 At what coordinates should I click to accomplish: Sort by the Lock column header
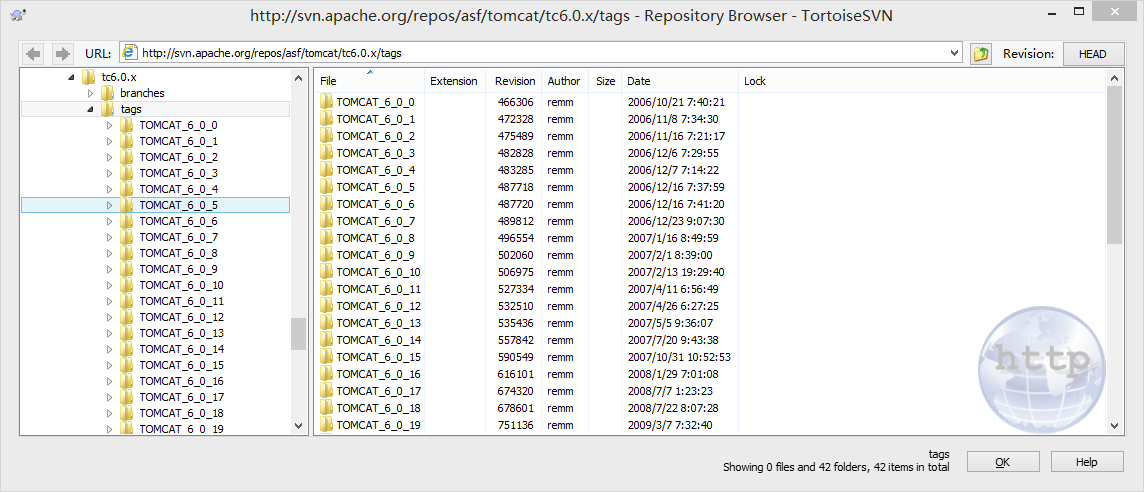coord(755,81)
